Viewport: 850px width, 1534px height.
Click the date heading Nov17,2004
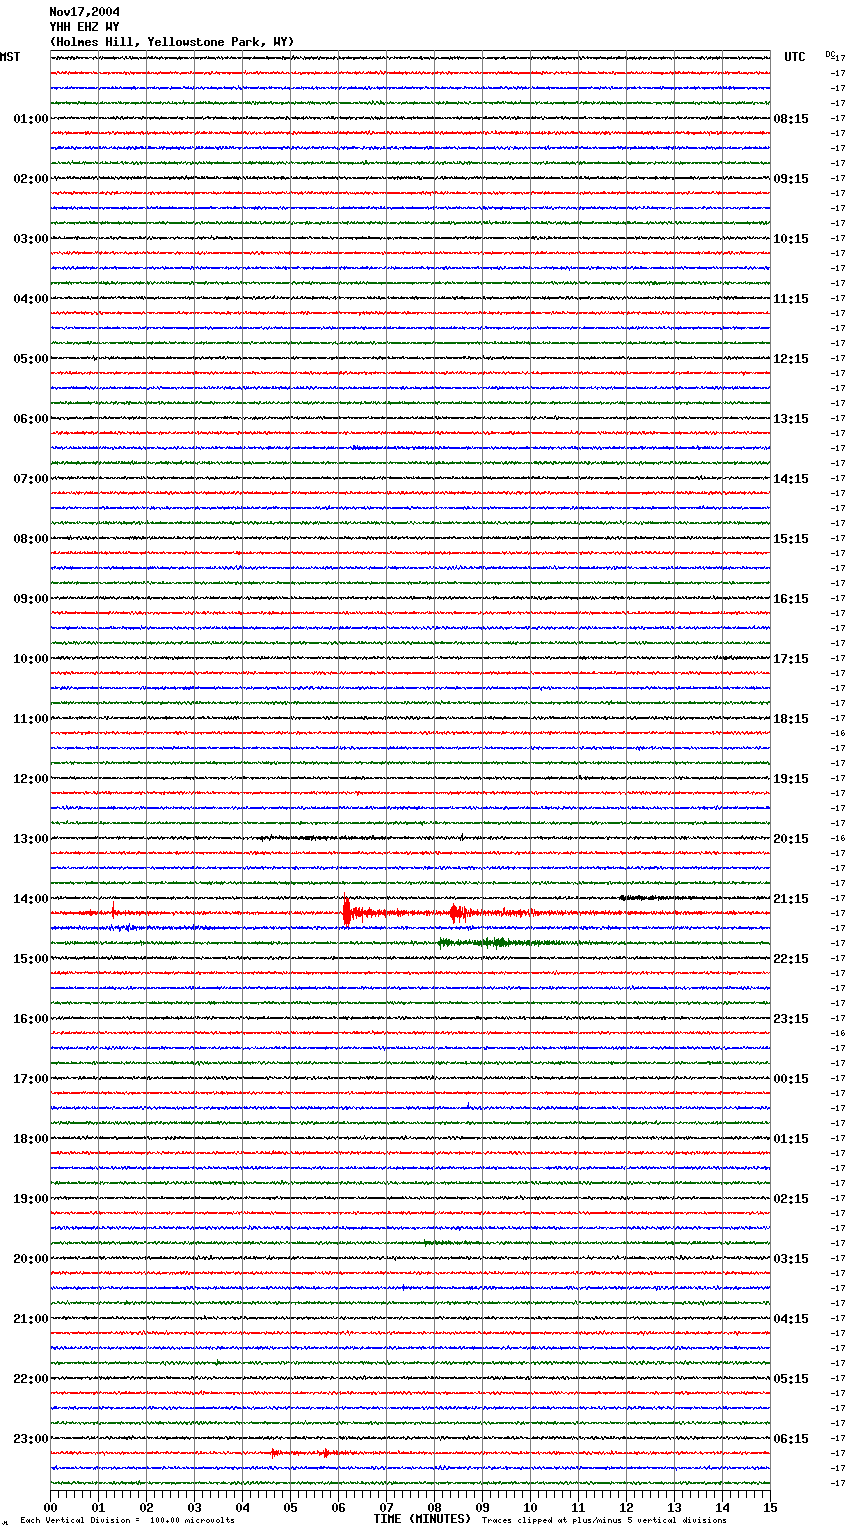[84, 12]
